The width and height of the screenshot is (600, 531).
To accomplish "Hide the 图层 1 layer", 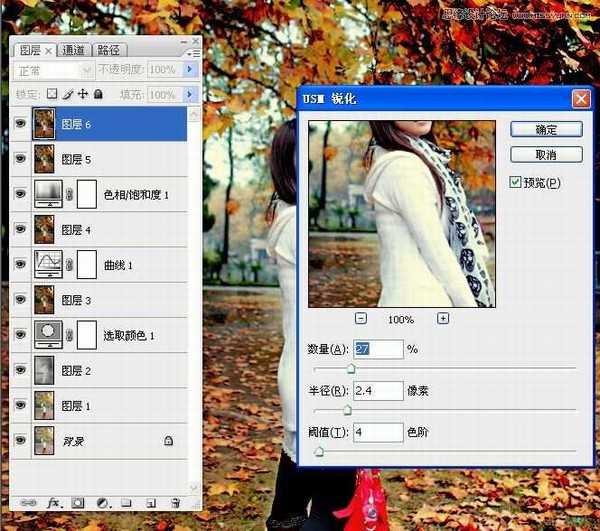I will [20, 405].
